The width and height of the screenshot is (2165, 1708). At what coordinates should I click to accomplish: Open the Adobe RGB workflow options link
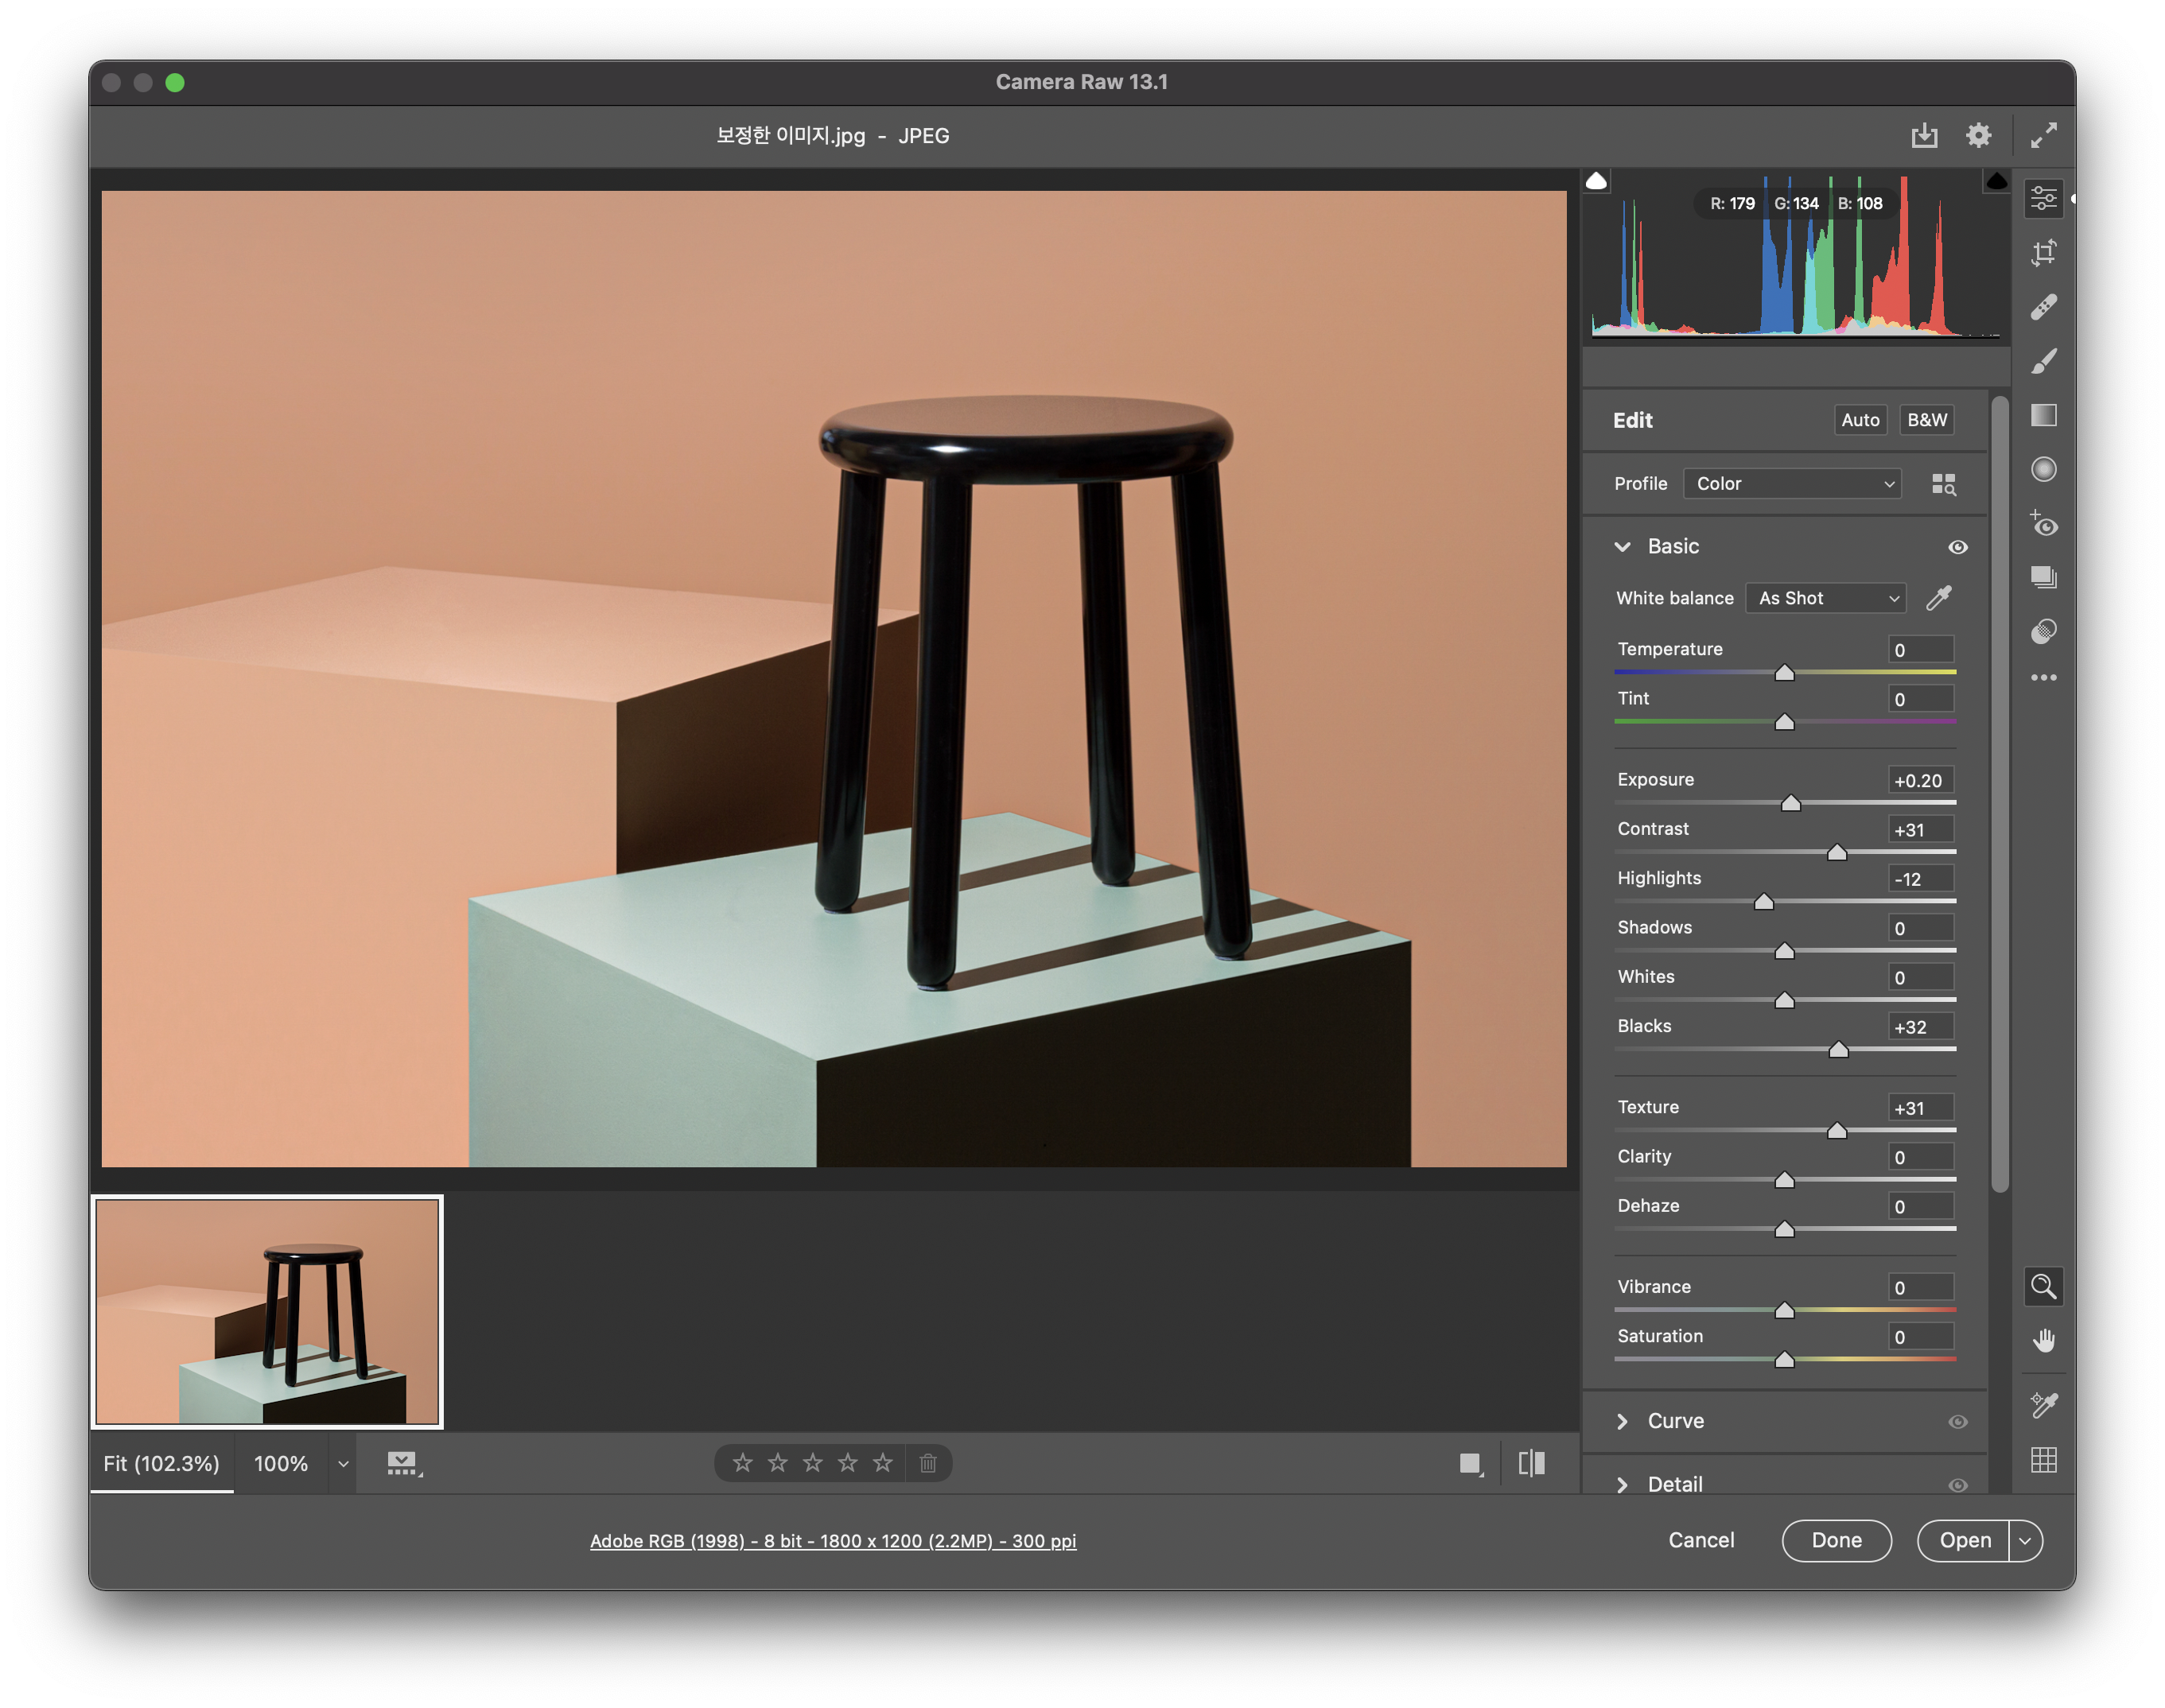click(832, 1541)
